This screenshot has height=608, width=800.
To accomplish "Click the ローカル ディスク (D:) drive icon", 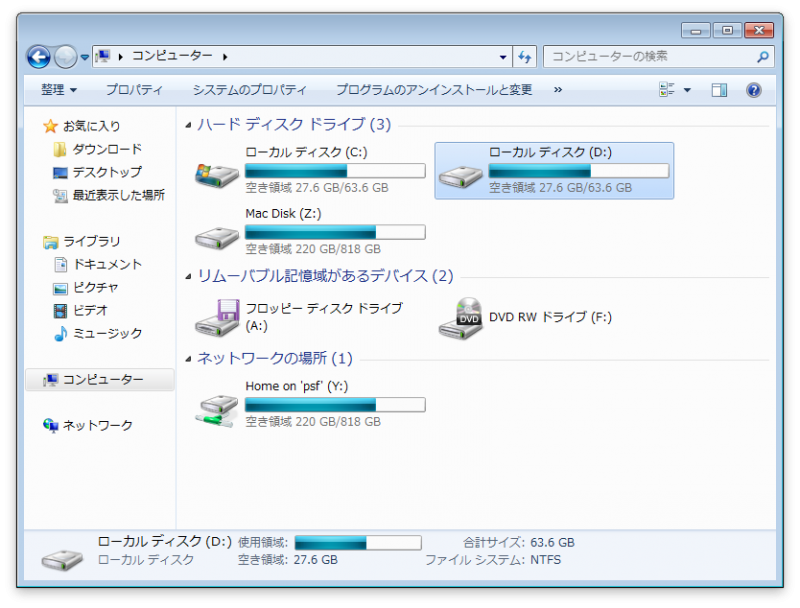I will pyautogui.click(x=461, y=176).
